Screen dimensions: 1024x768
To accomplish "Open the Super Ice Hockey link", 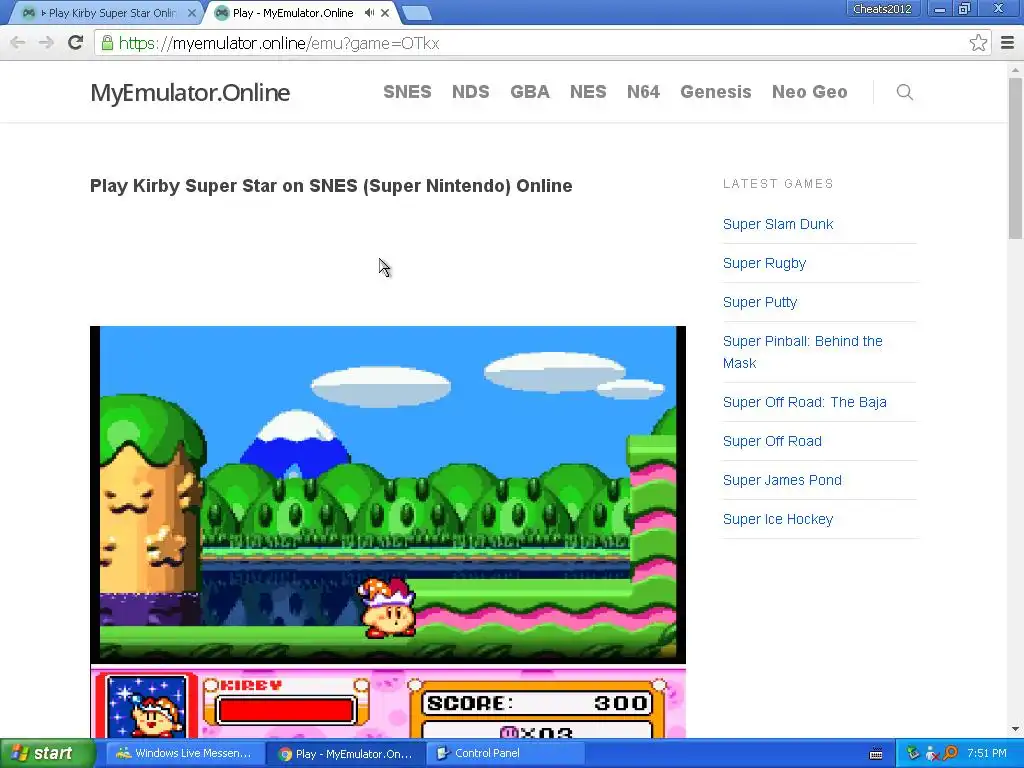I will click(778, 519).
